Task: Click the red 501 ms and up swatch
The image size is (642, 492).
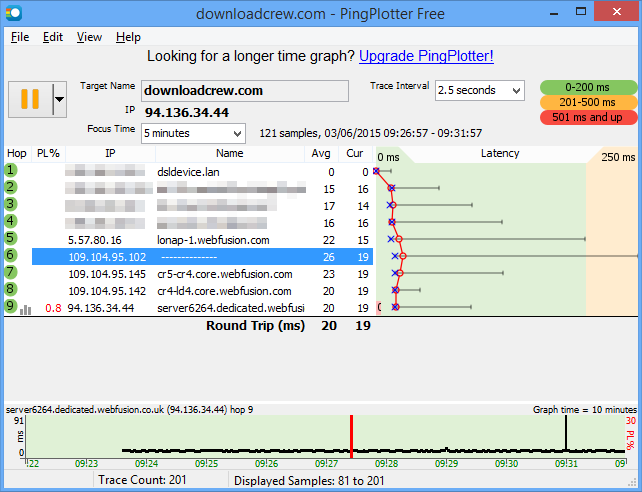Action: click(x=588, y=117)
